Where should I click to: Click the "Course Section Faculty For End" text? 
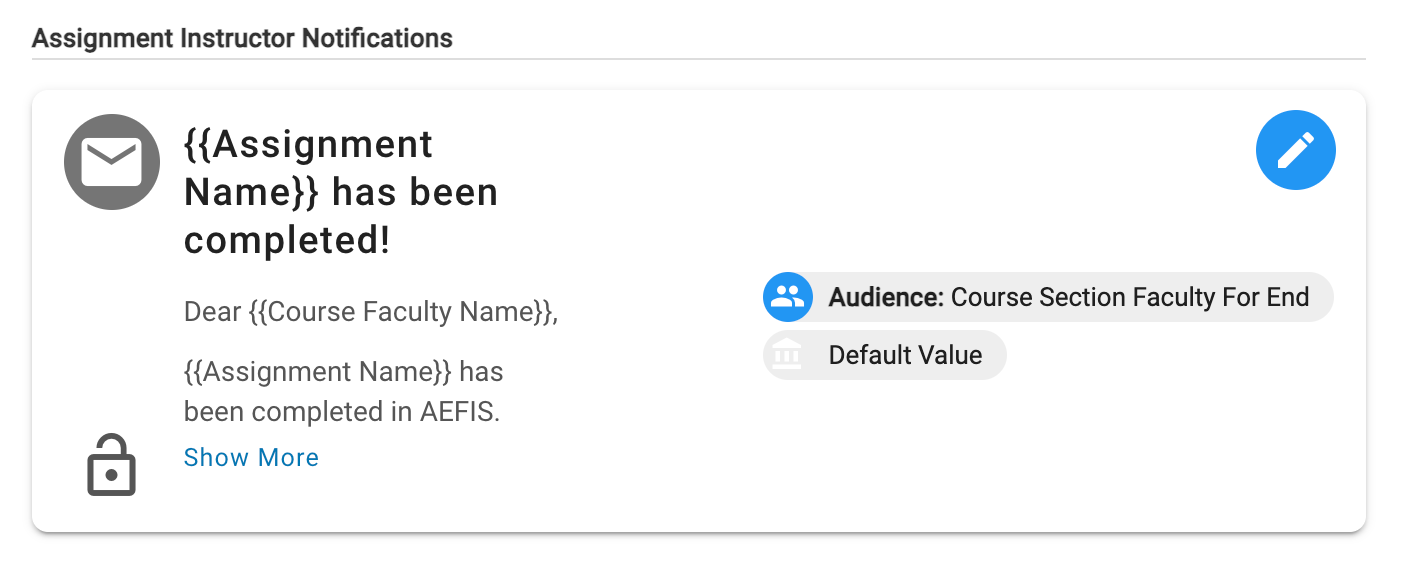(x=1129, y=297)
